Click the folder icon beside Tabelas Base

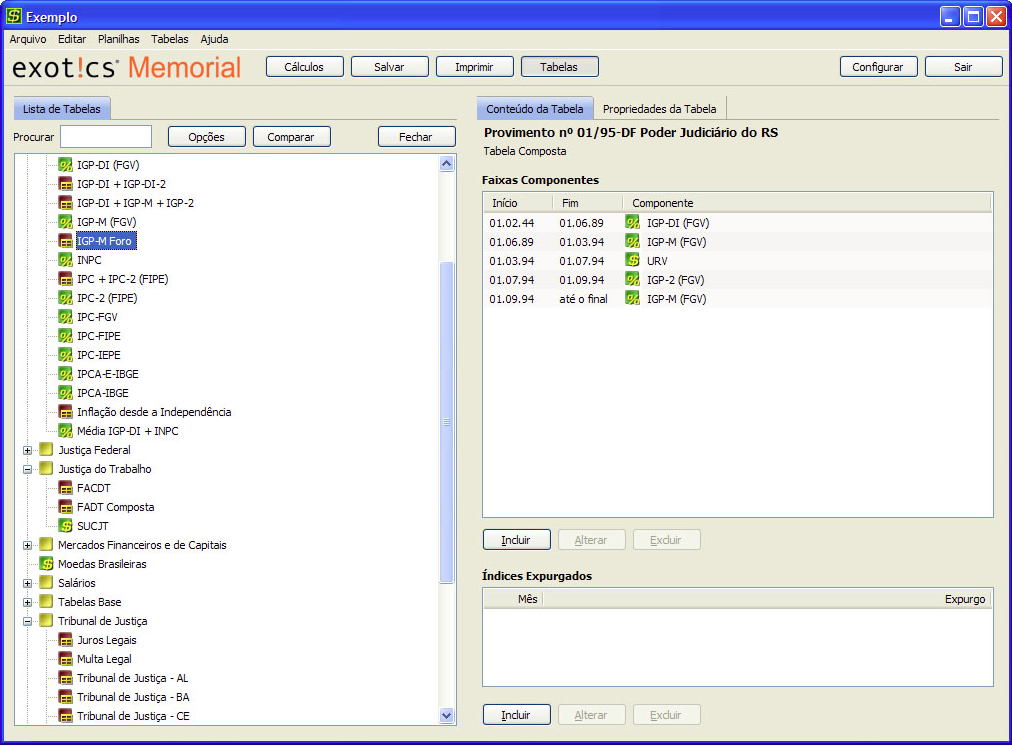[46, 602]
